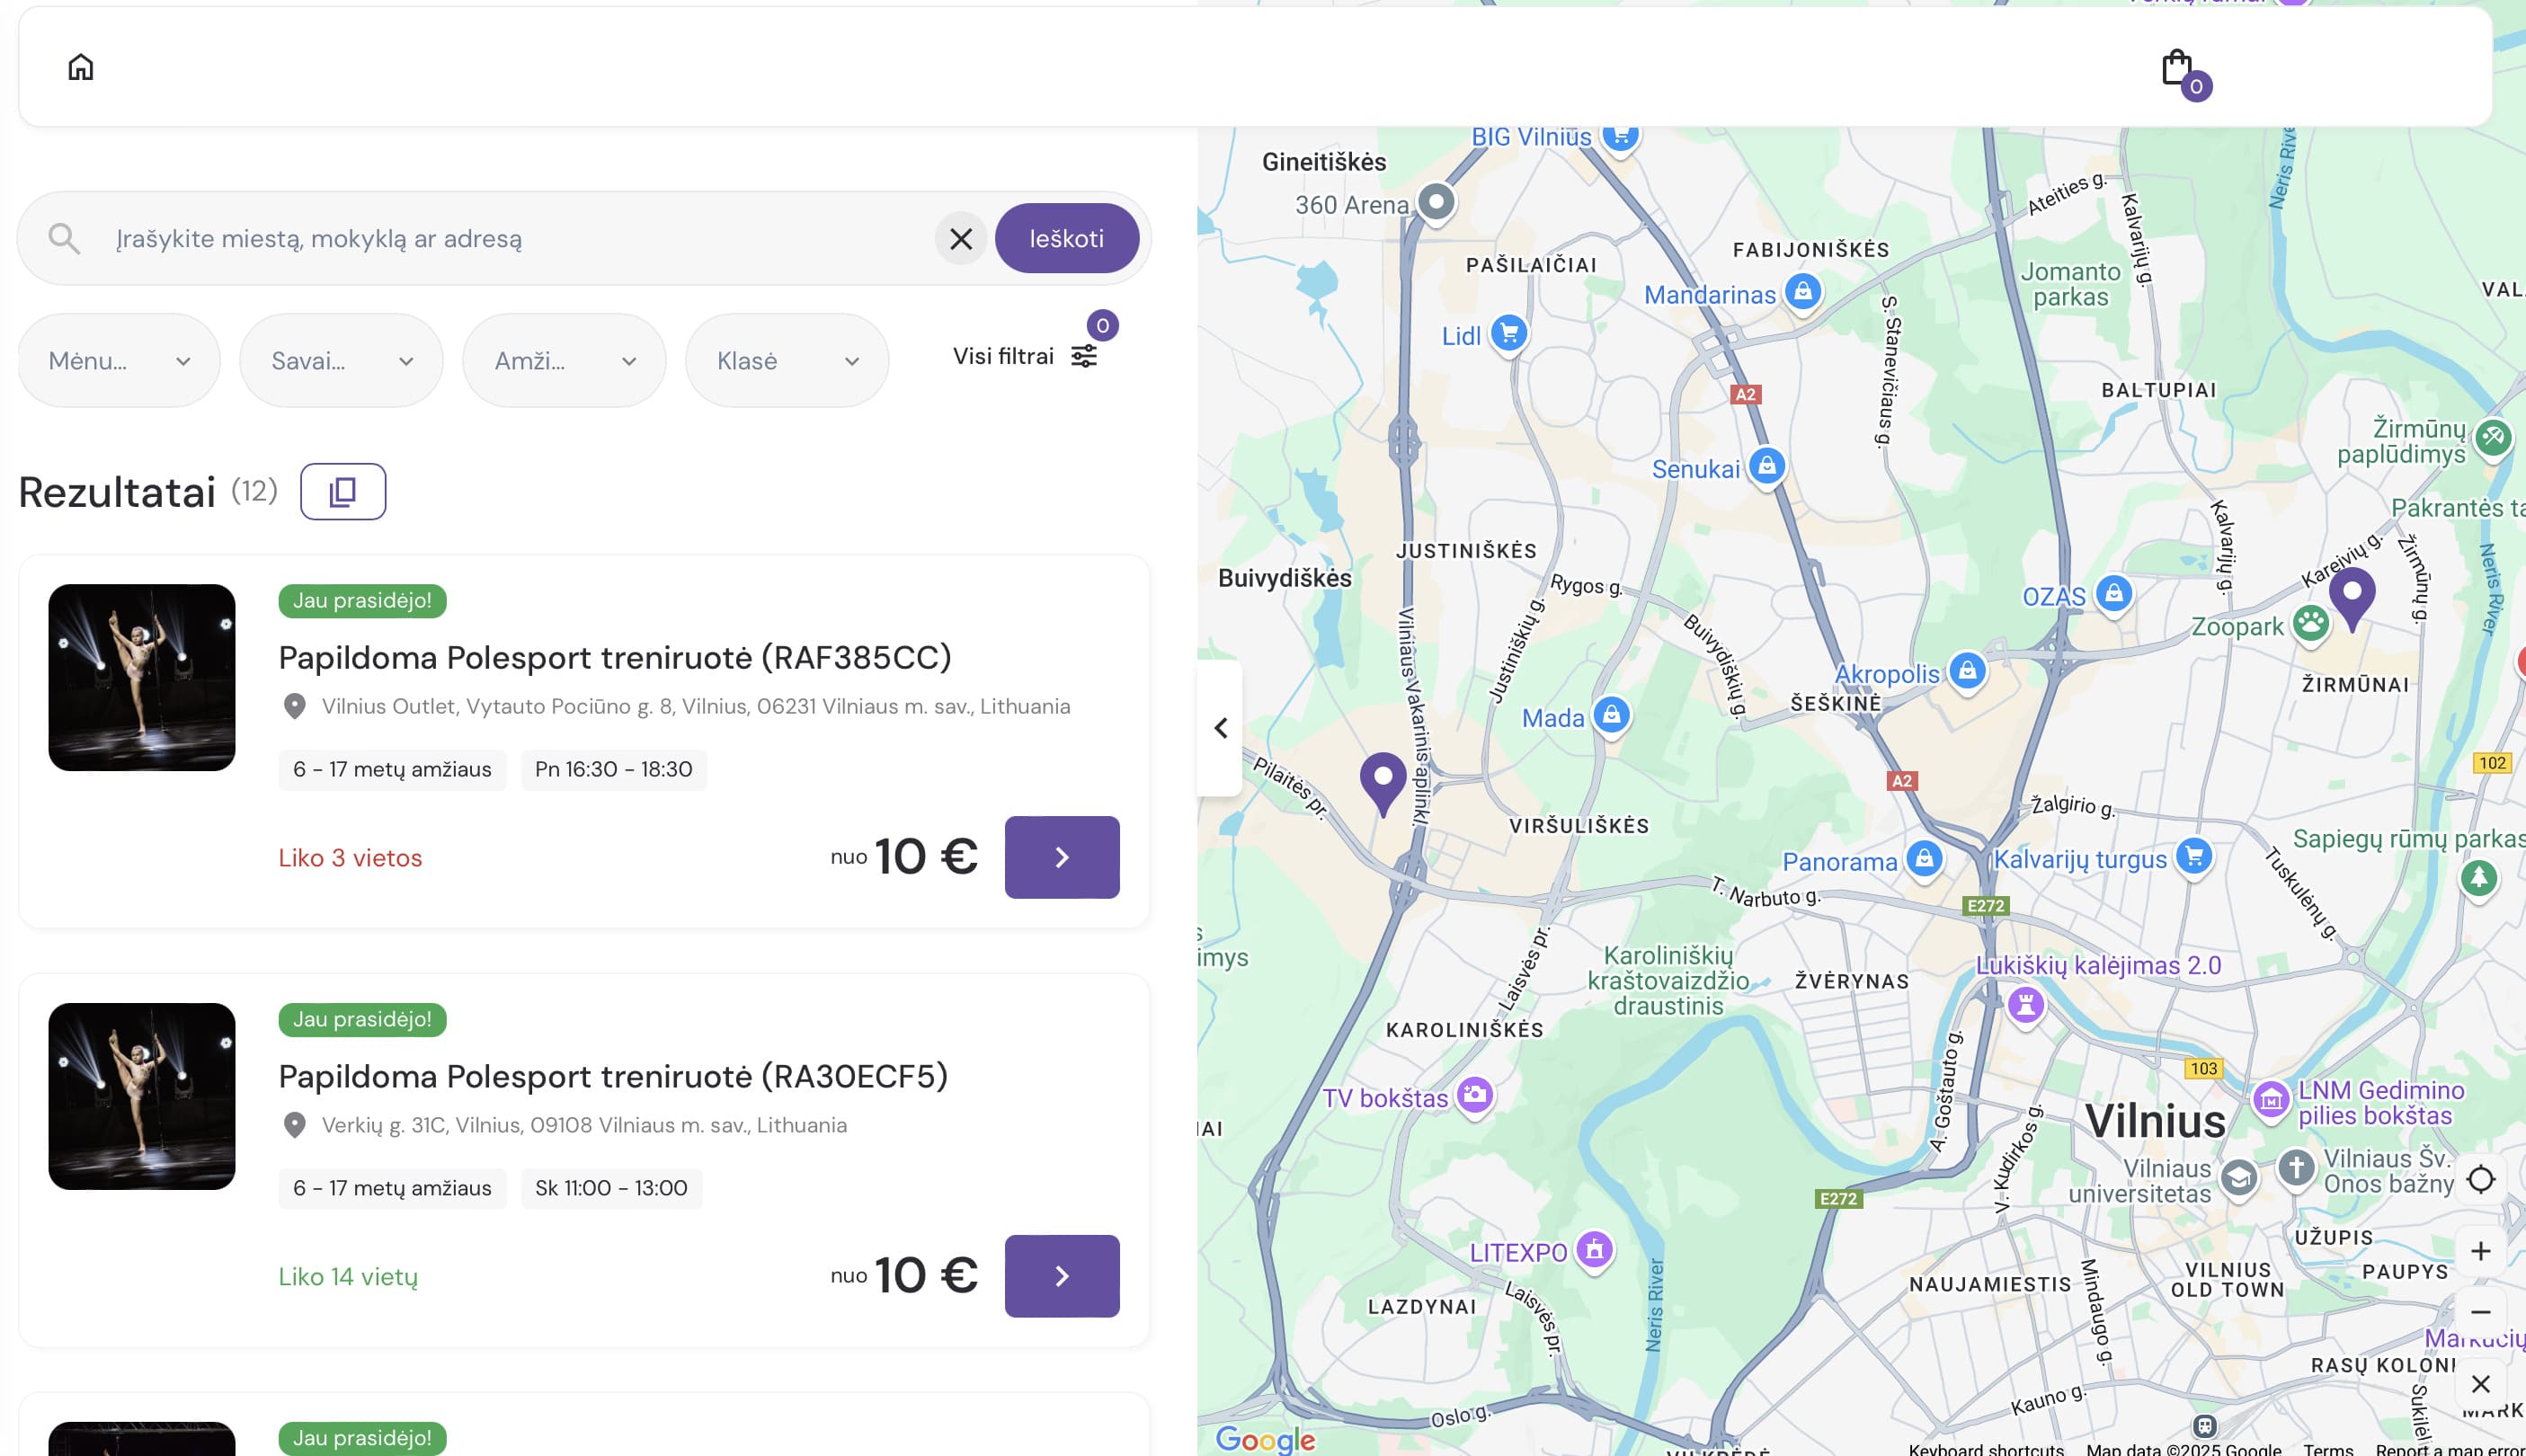The height and width of the screenshot is (1456, 2526).
Task: Click Kalvarijų turgus cart marker
Action: [x=2194, y=856]
